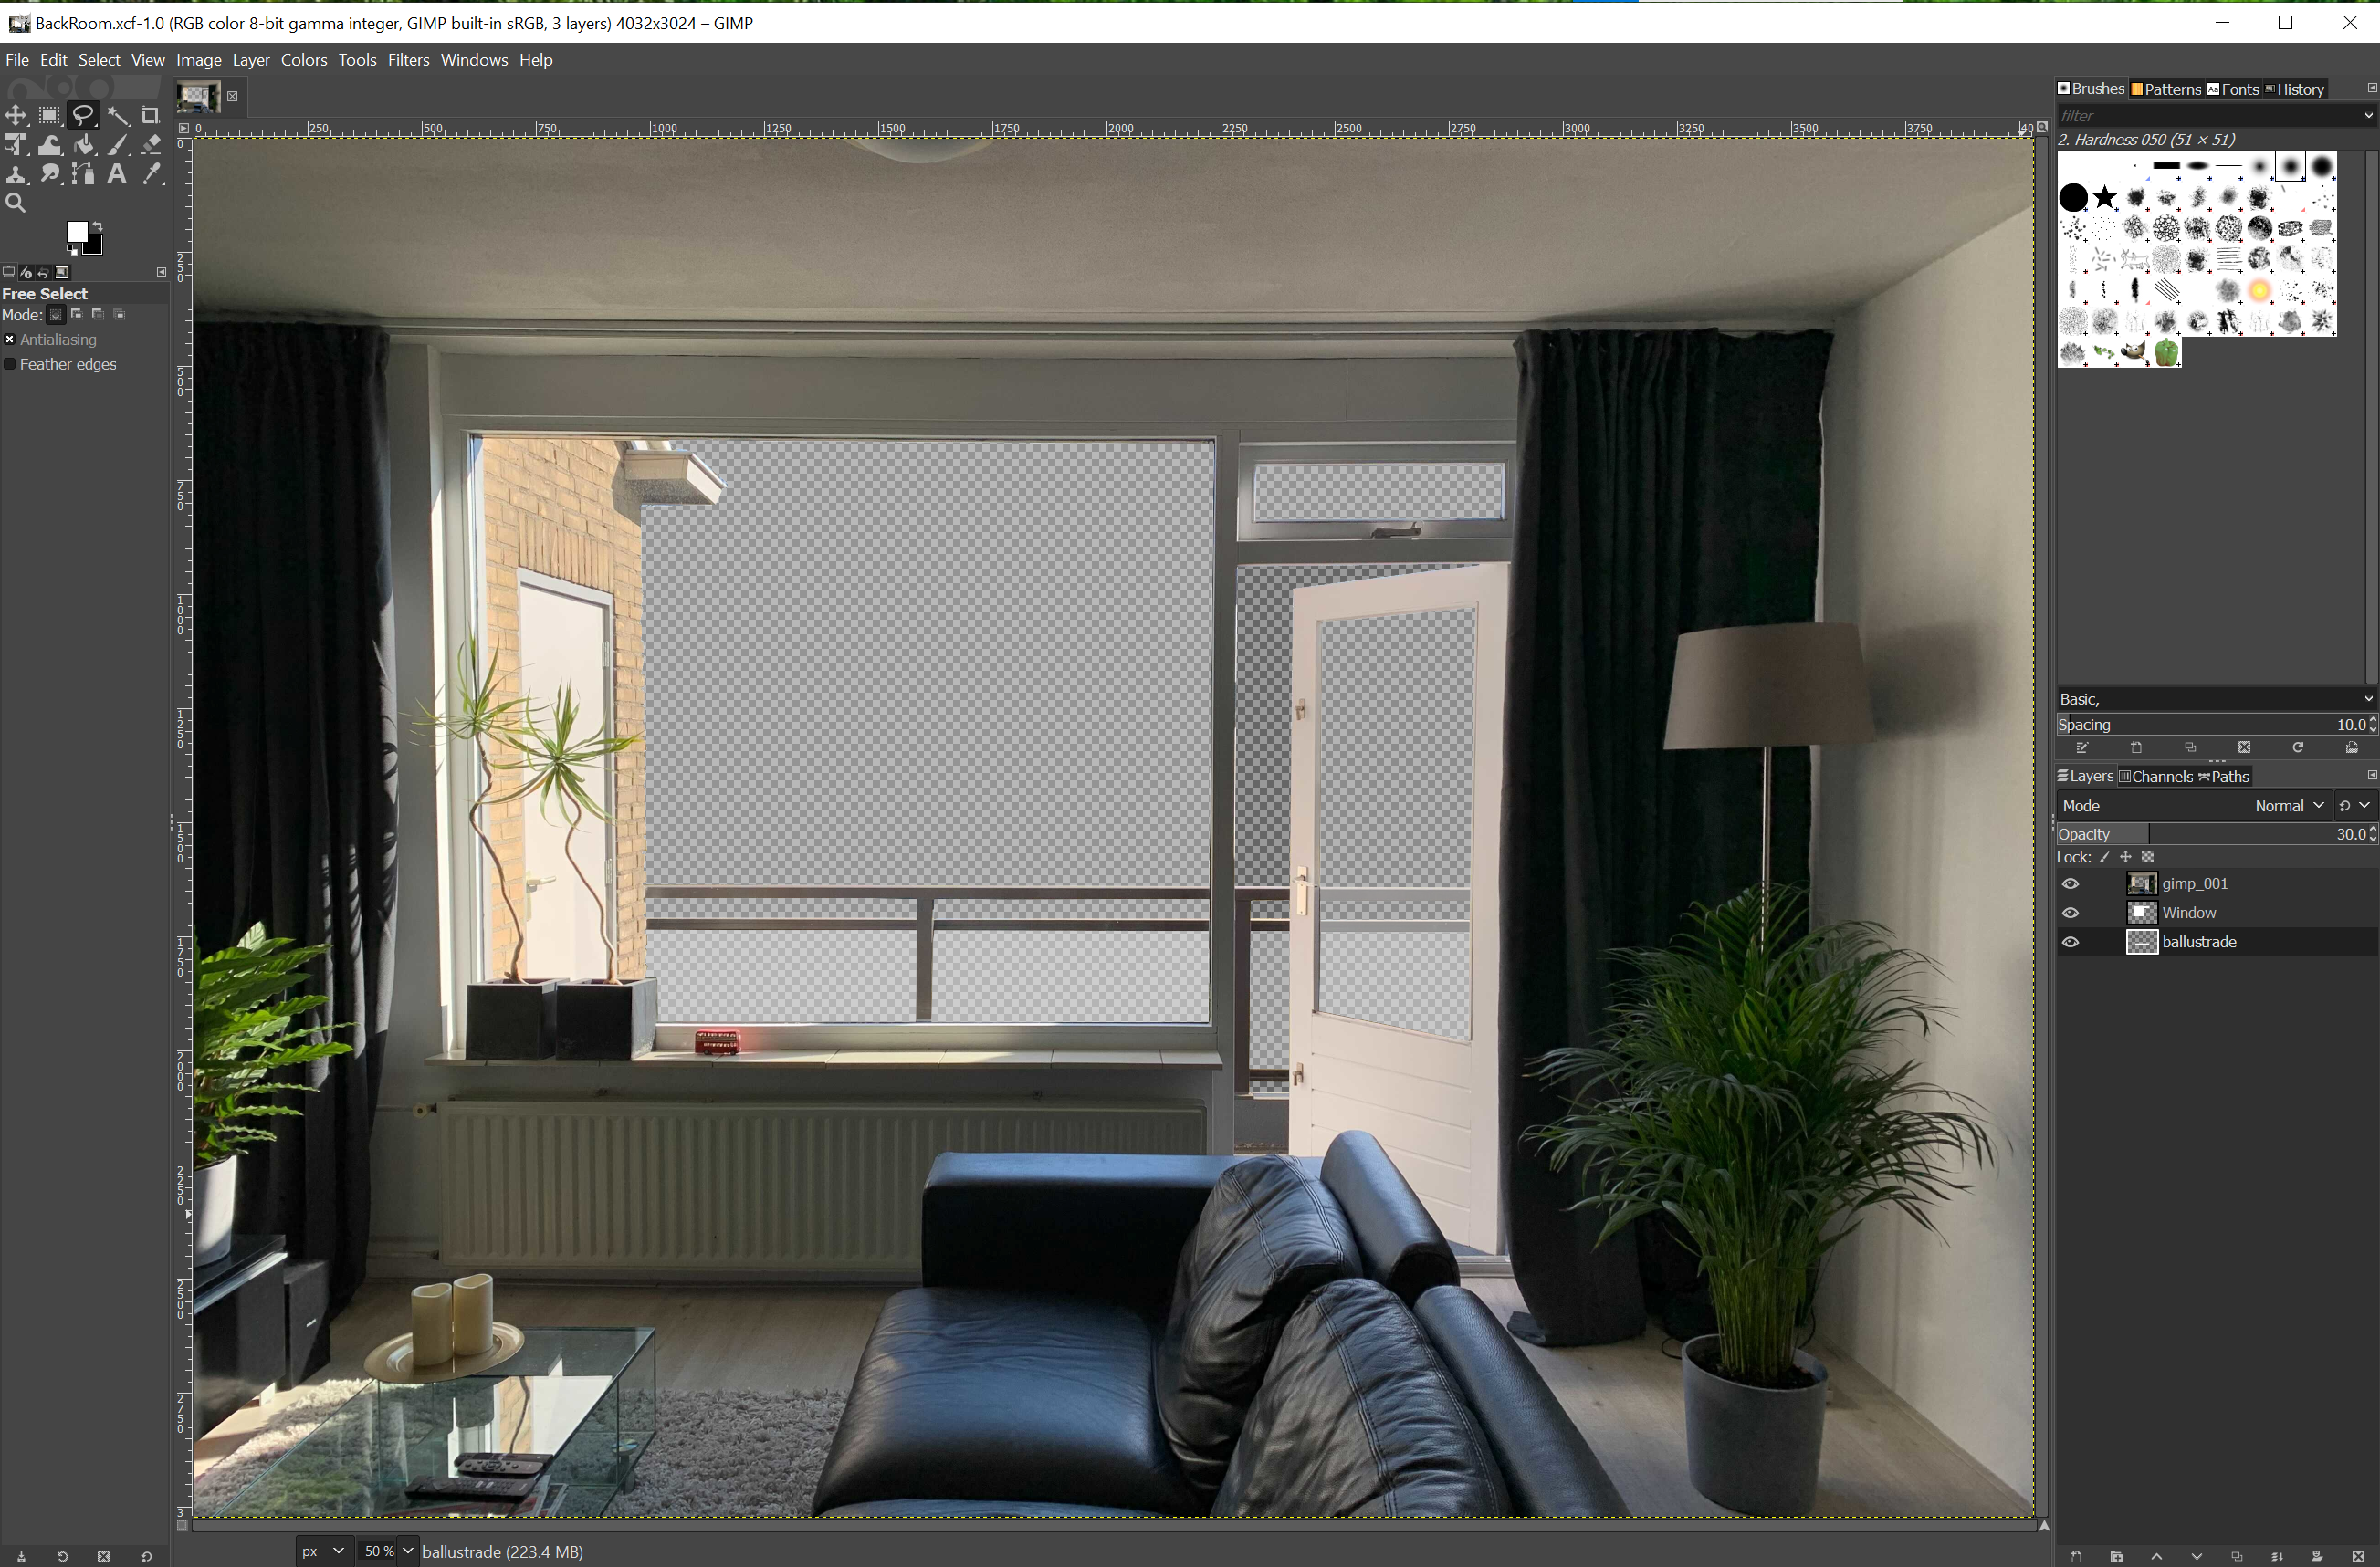The width and height of the screenshot is (2380, 1567).
Task: Select the Zoom magnifier tool
Action: click(16, 204)
